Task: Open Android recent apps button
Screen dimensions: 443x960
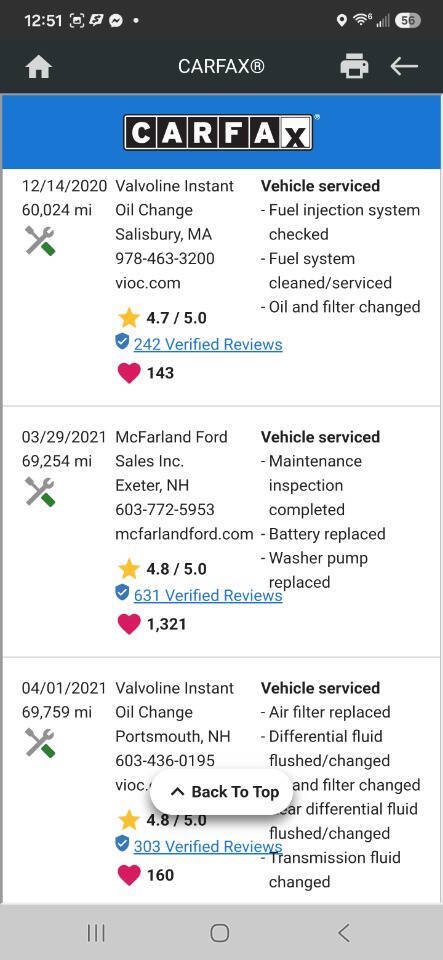Action: click(96, 932)
